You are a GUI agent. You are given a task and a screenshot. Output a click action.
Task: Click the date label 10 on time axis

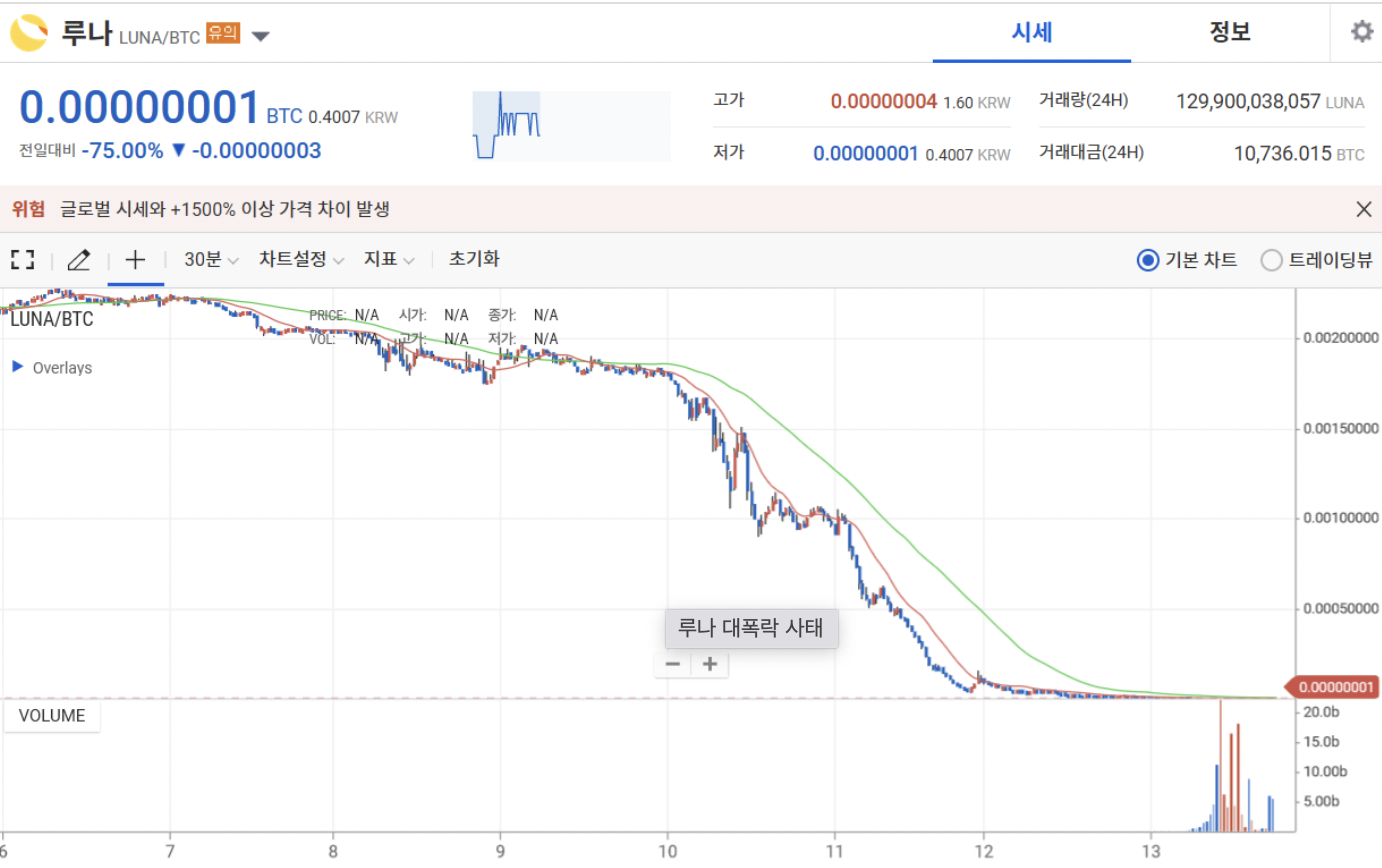[668, 852]
